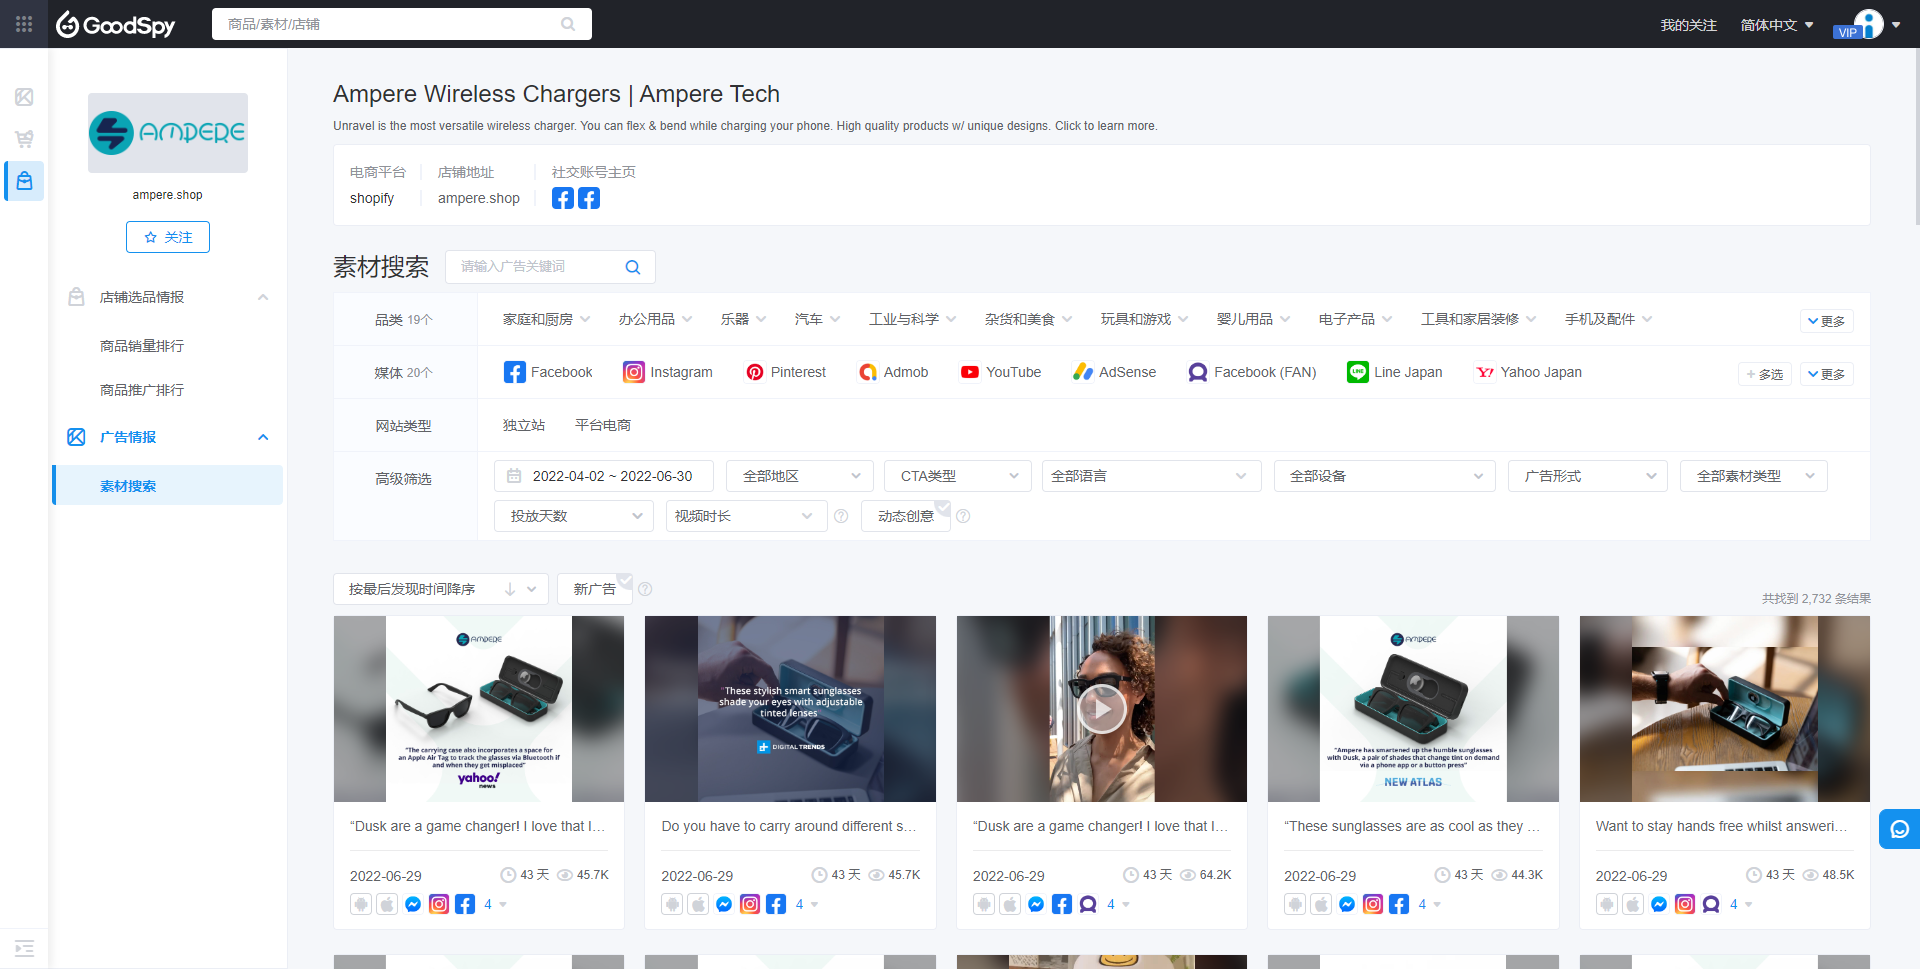The image size is (1920, 969).
Task: Expand 更多 in the 媒体 media row
Action: (x=1826, y=374)
